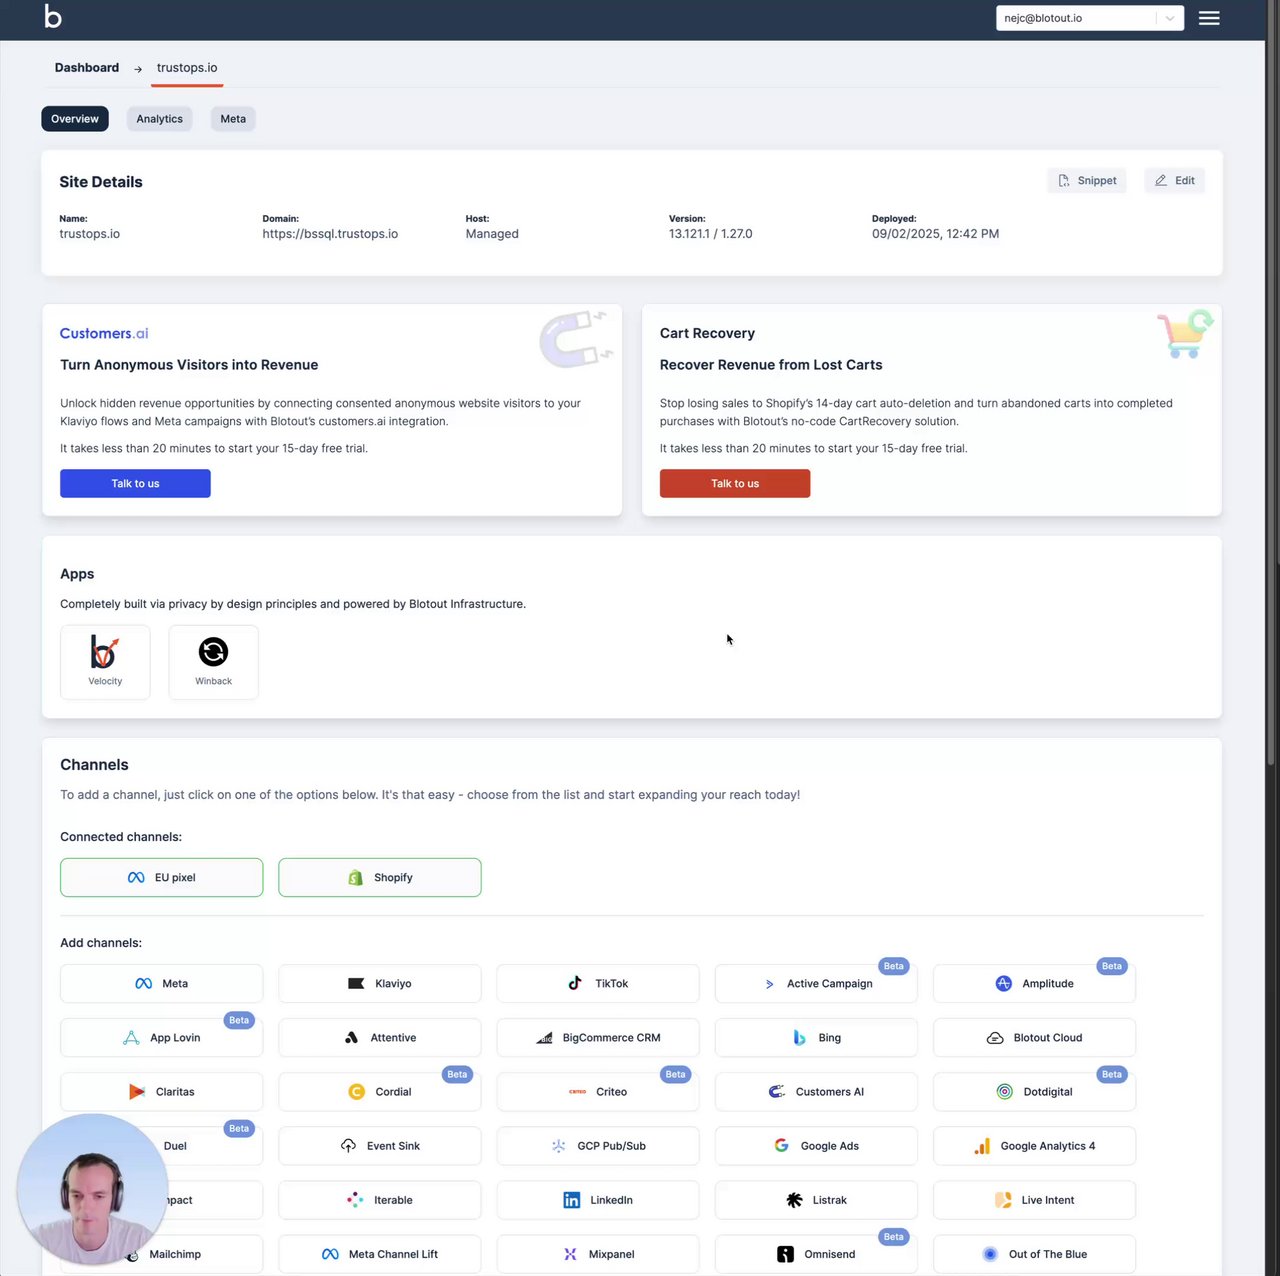Click the Amplitude channel icon
Image resolution: width=1280 pixels, height=1276 pixels.
tap(1004, 984)
